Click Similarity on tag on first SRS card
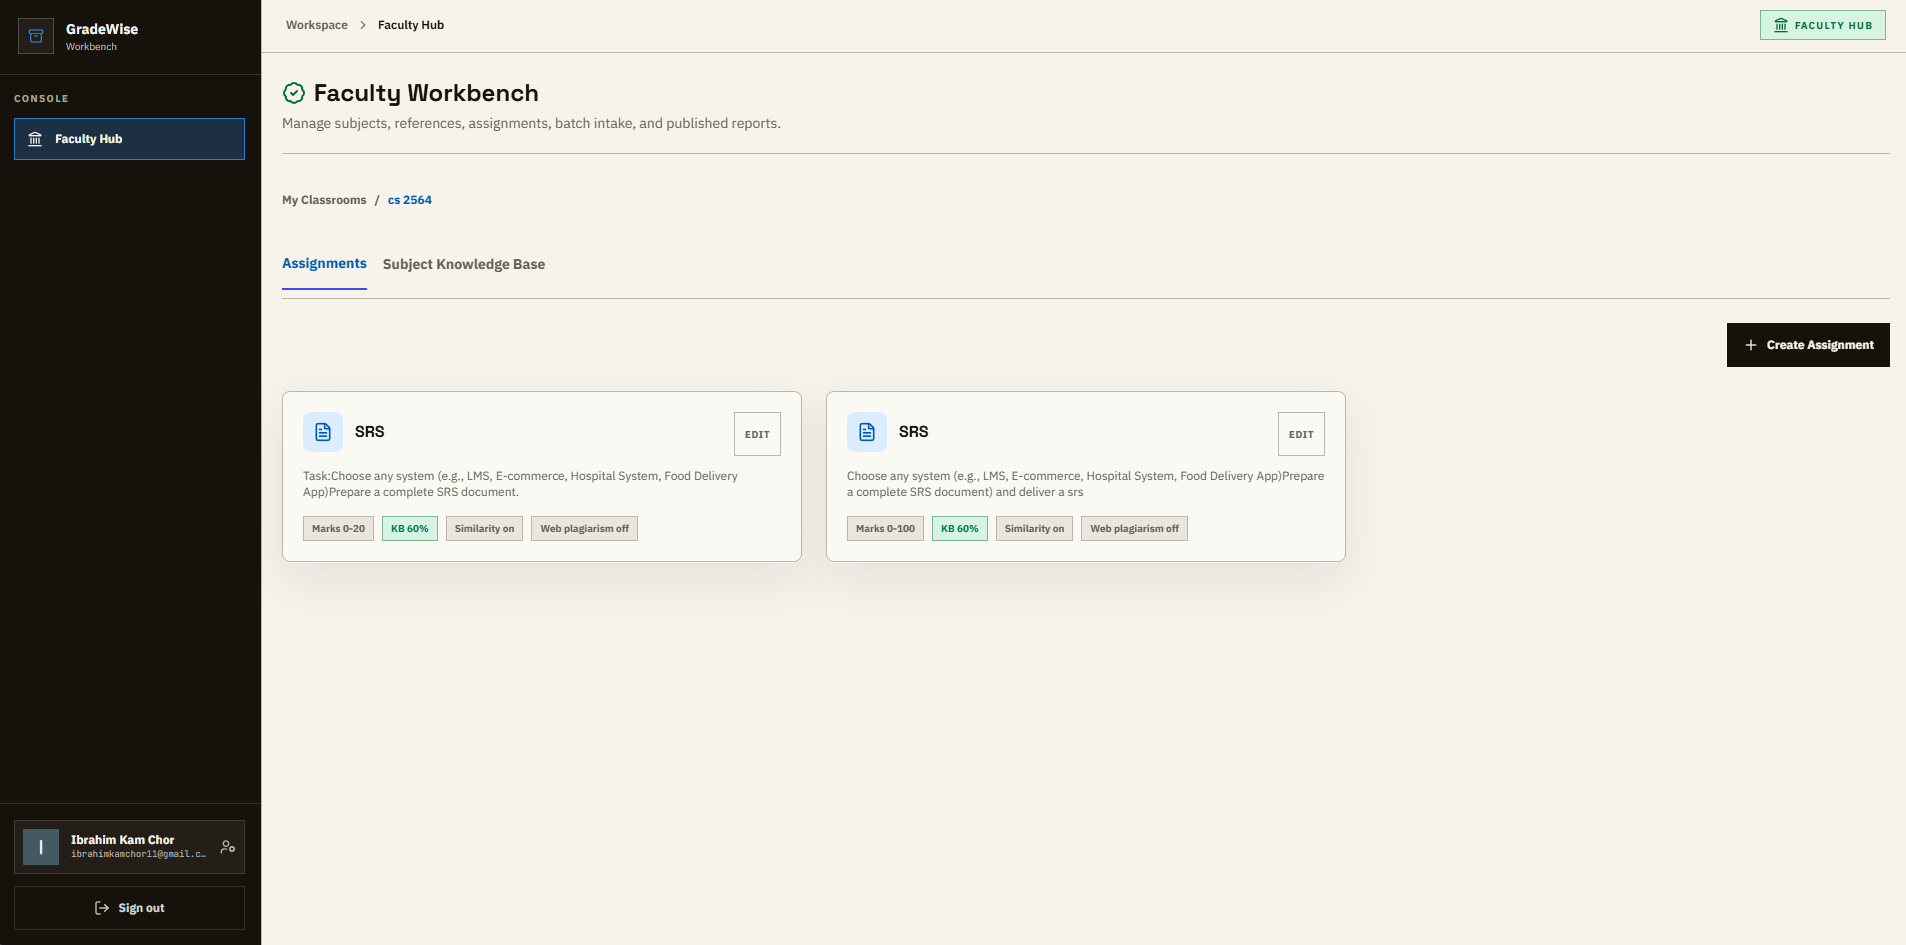 tap(484, 529)
